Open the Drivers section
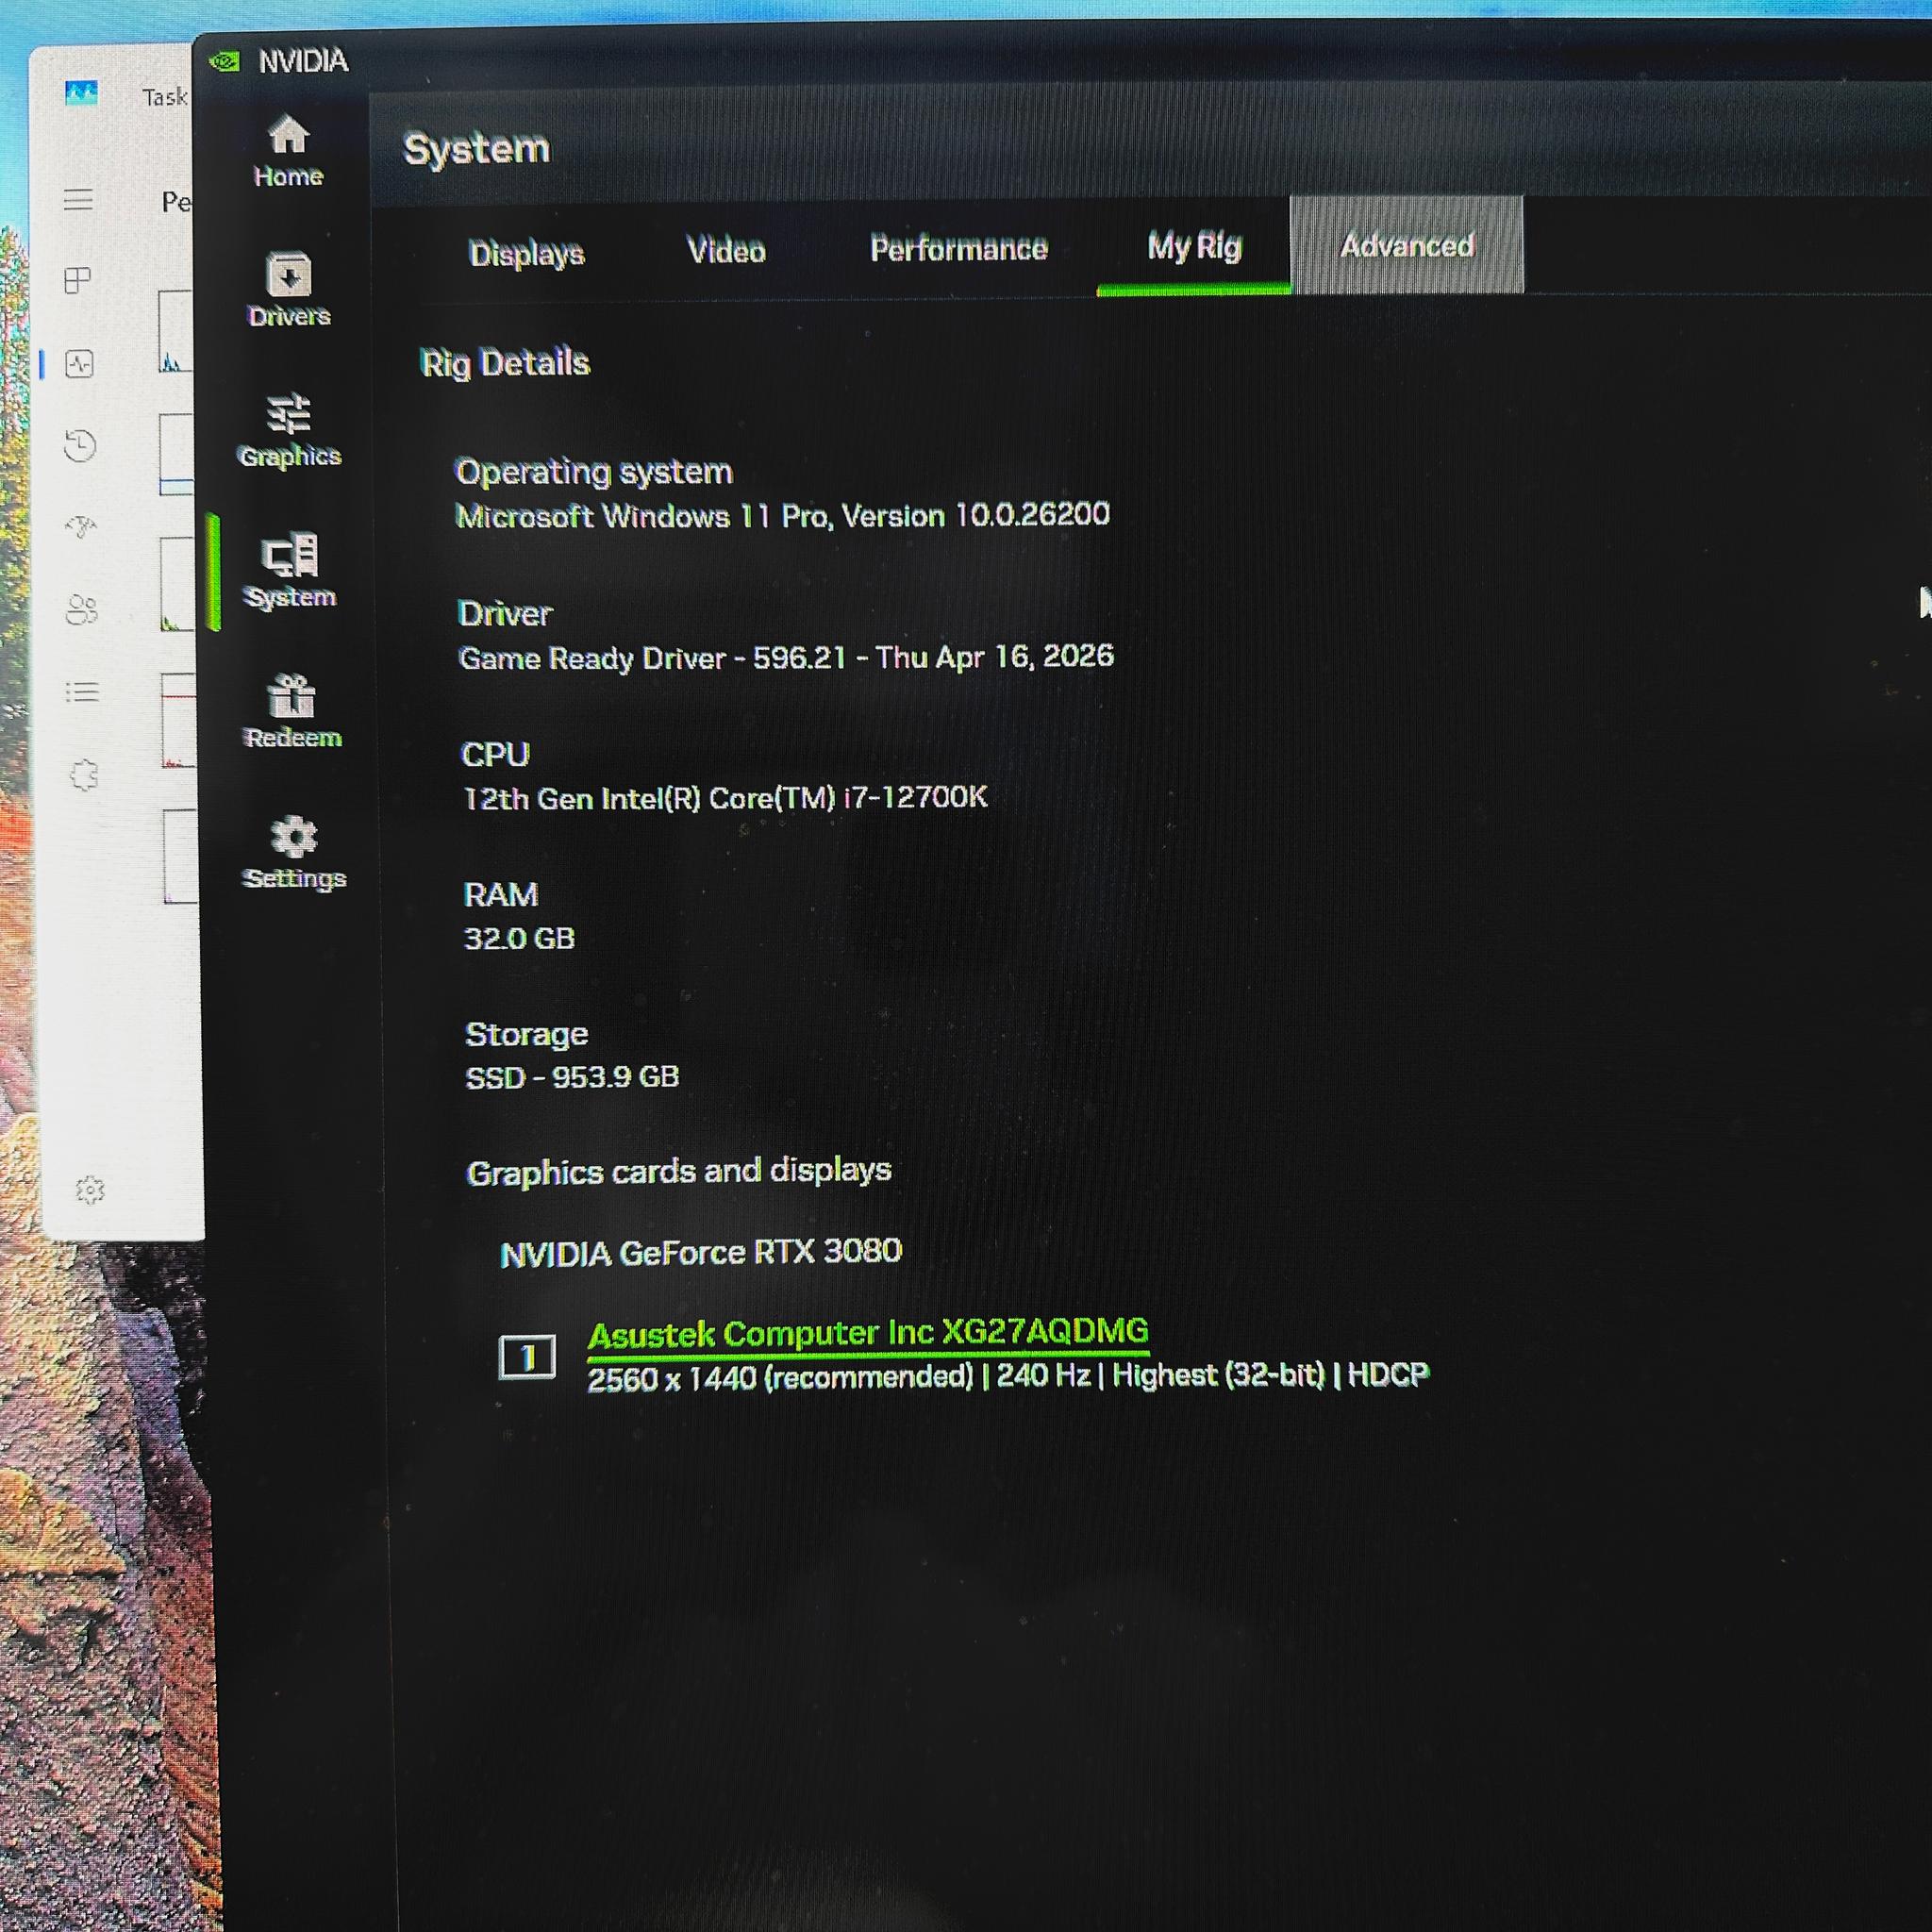 (x=289, y=290)
